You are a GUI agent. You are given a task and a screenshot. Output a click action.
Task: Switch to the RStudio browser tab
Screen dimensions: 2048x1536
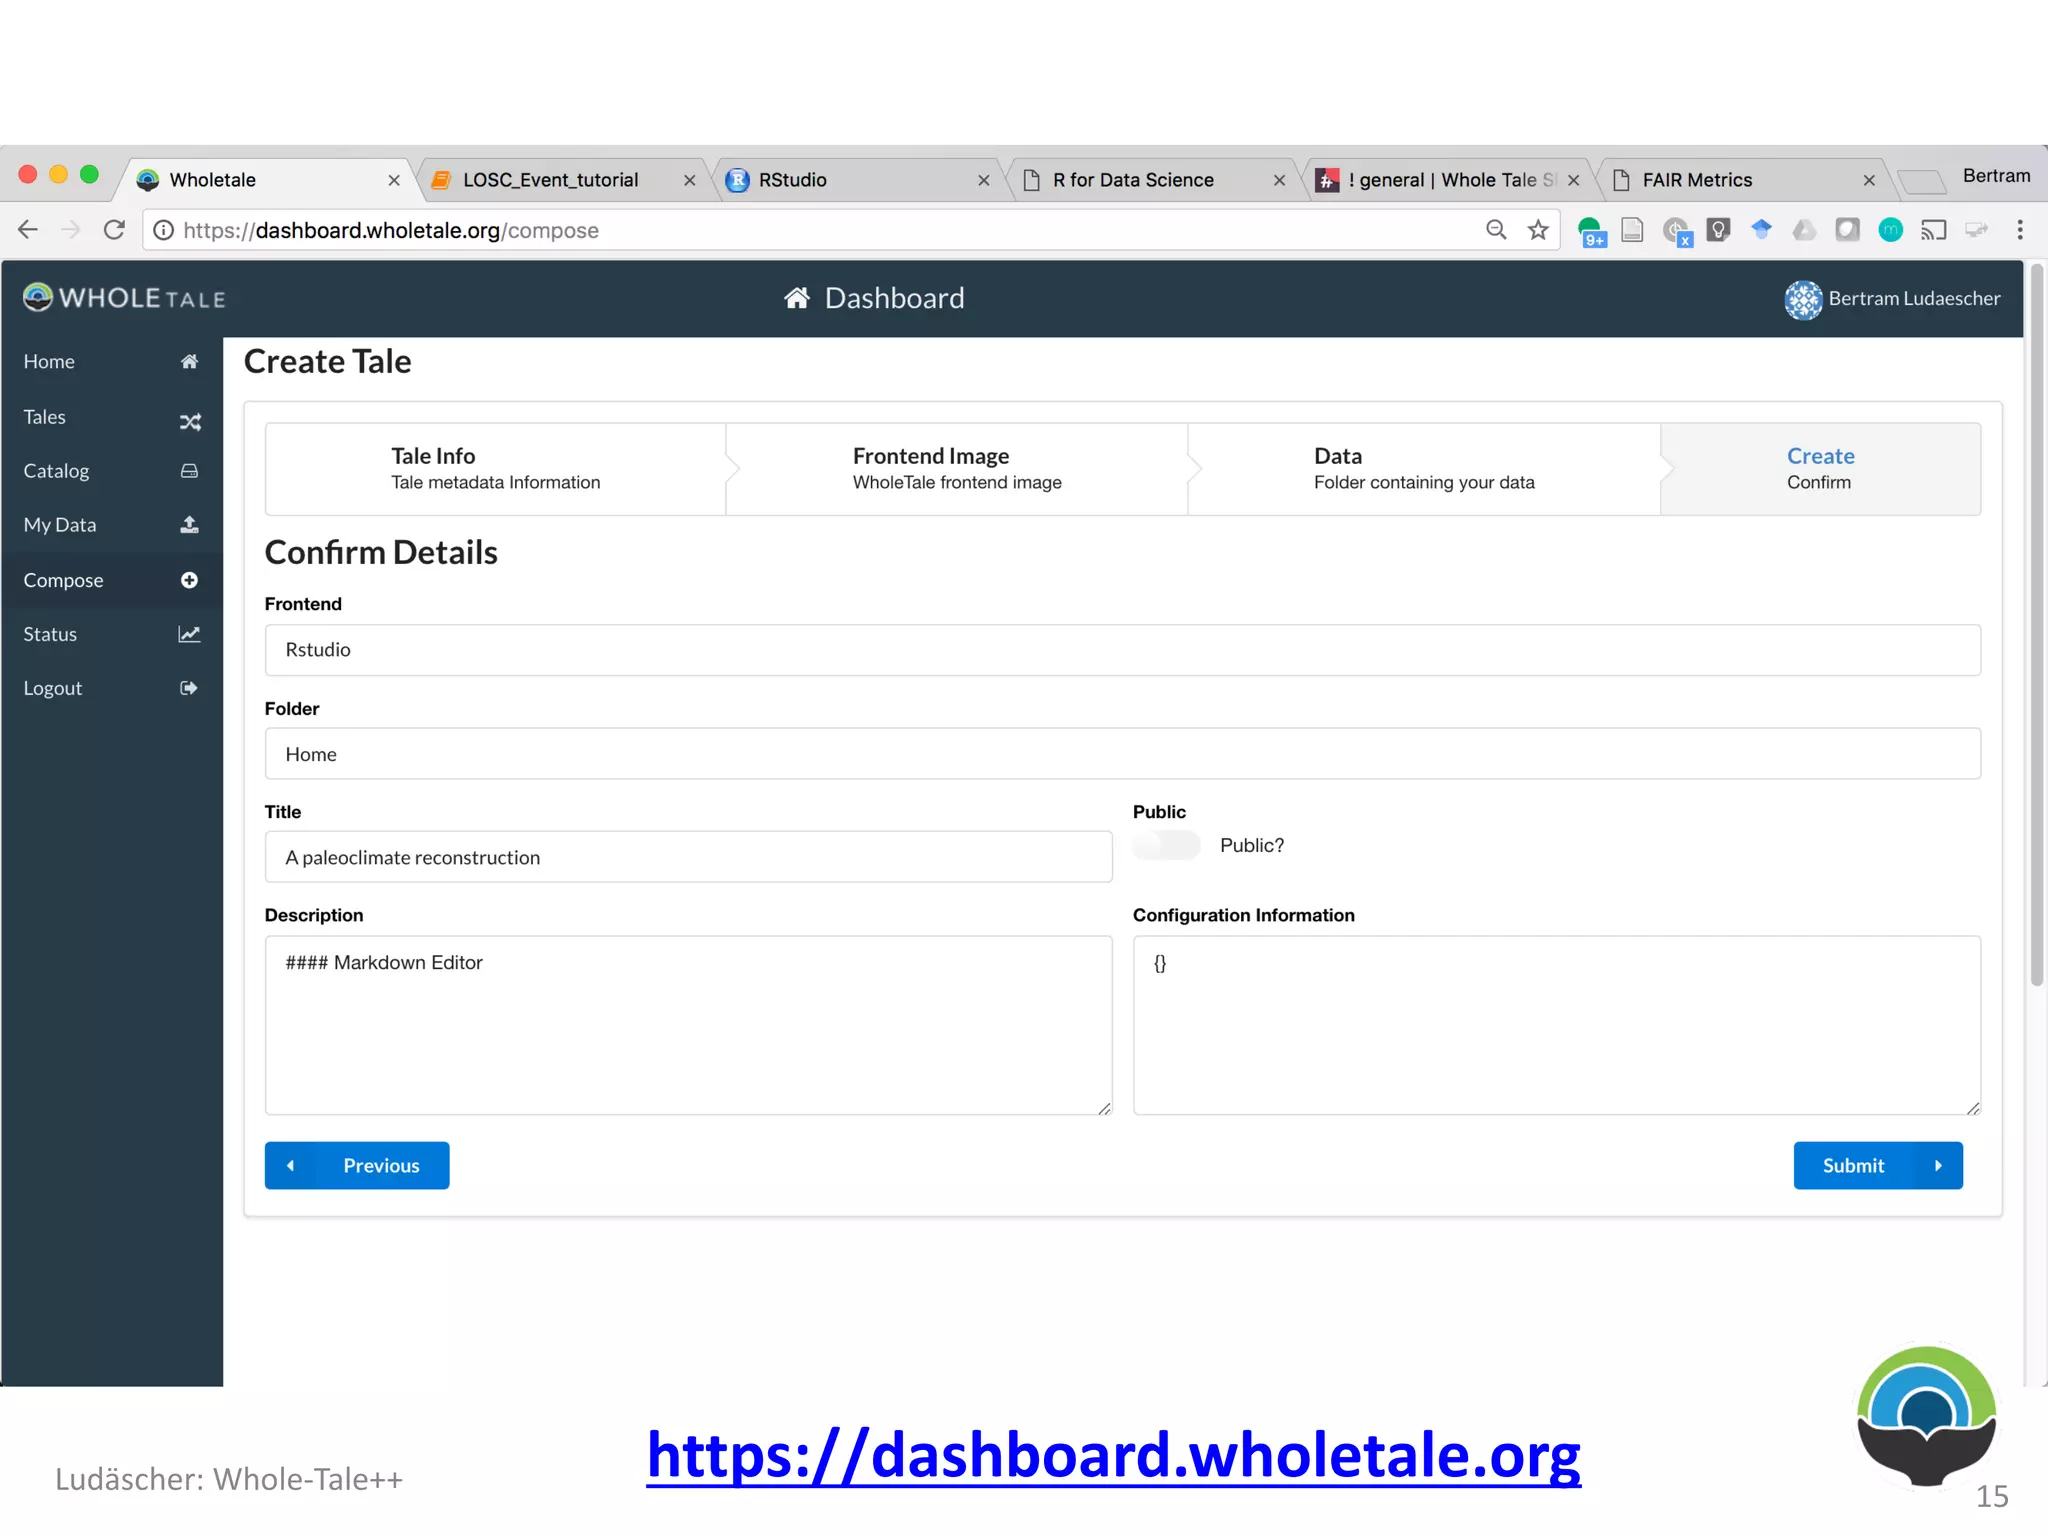click(x=856, y=180)
